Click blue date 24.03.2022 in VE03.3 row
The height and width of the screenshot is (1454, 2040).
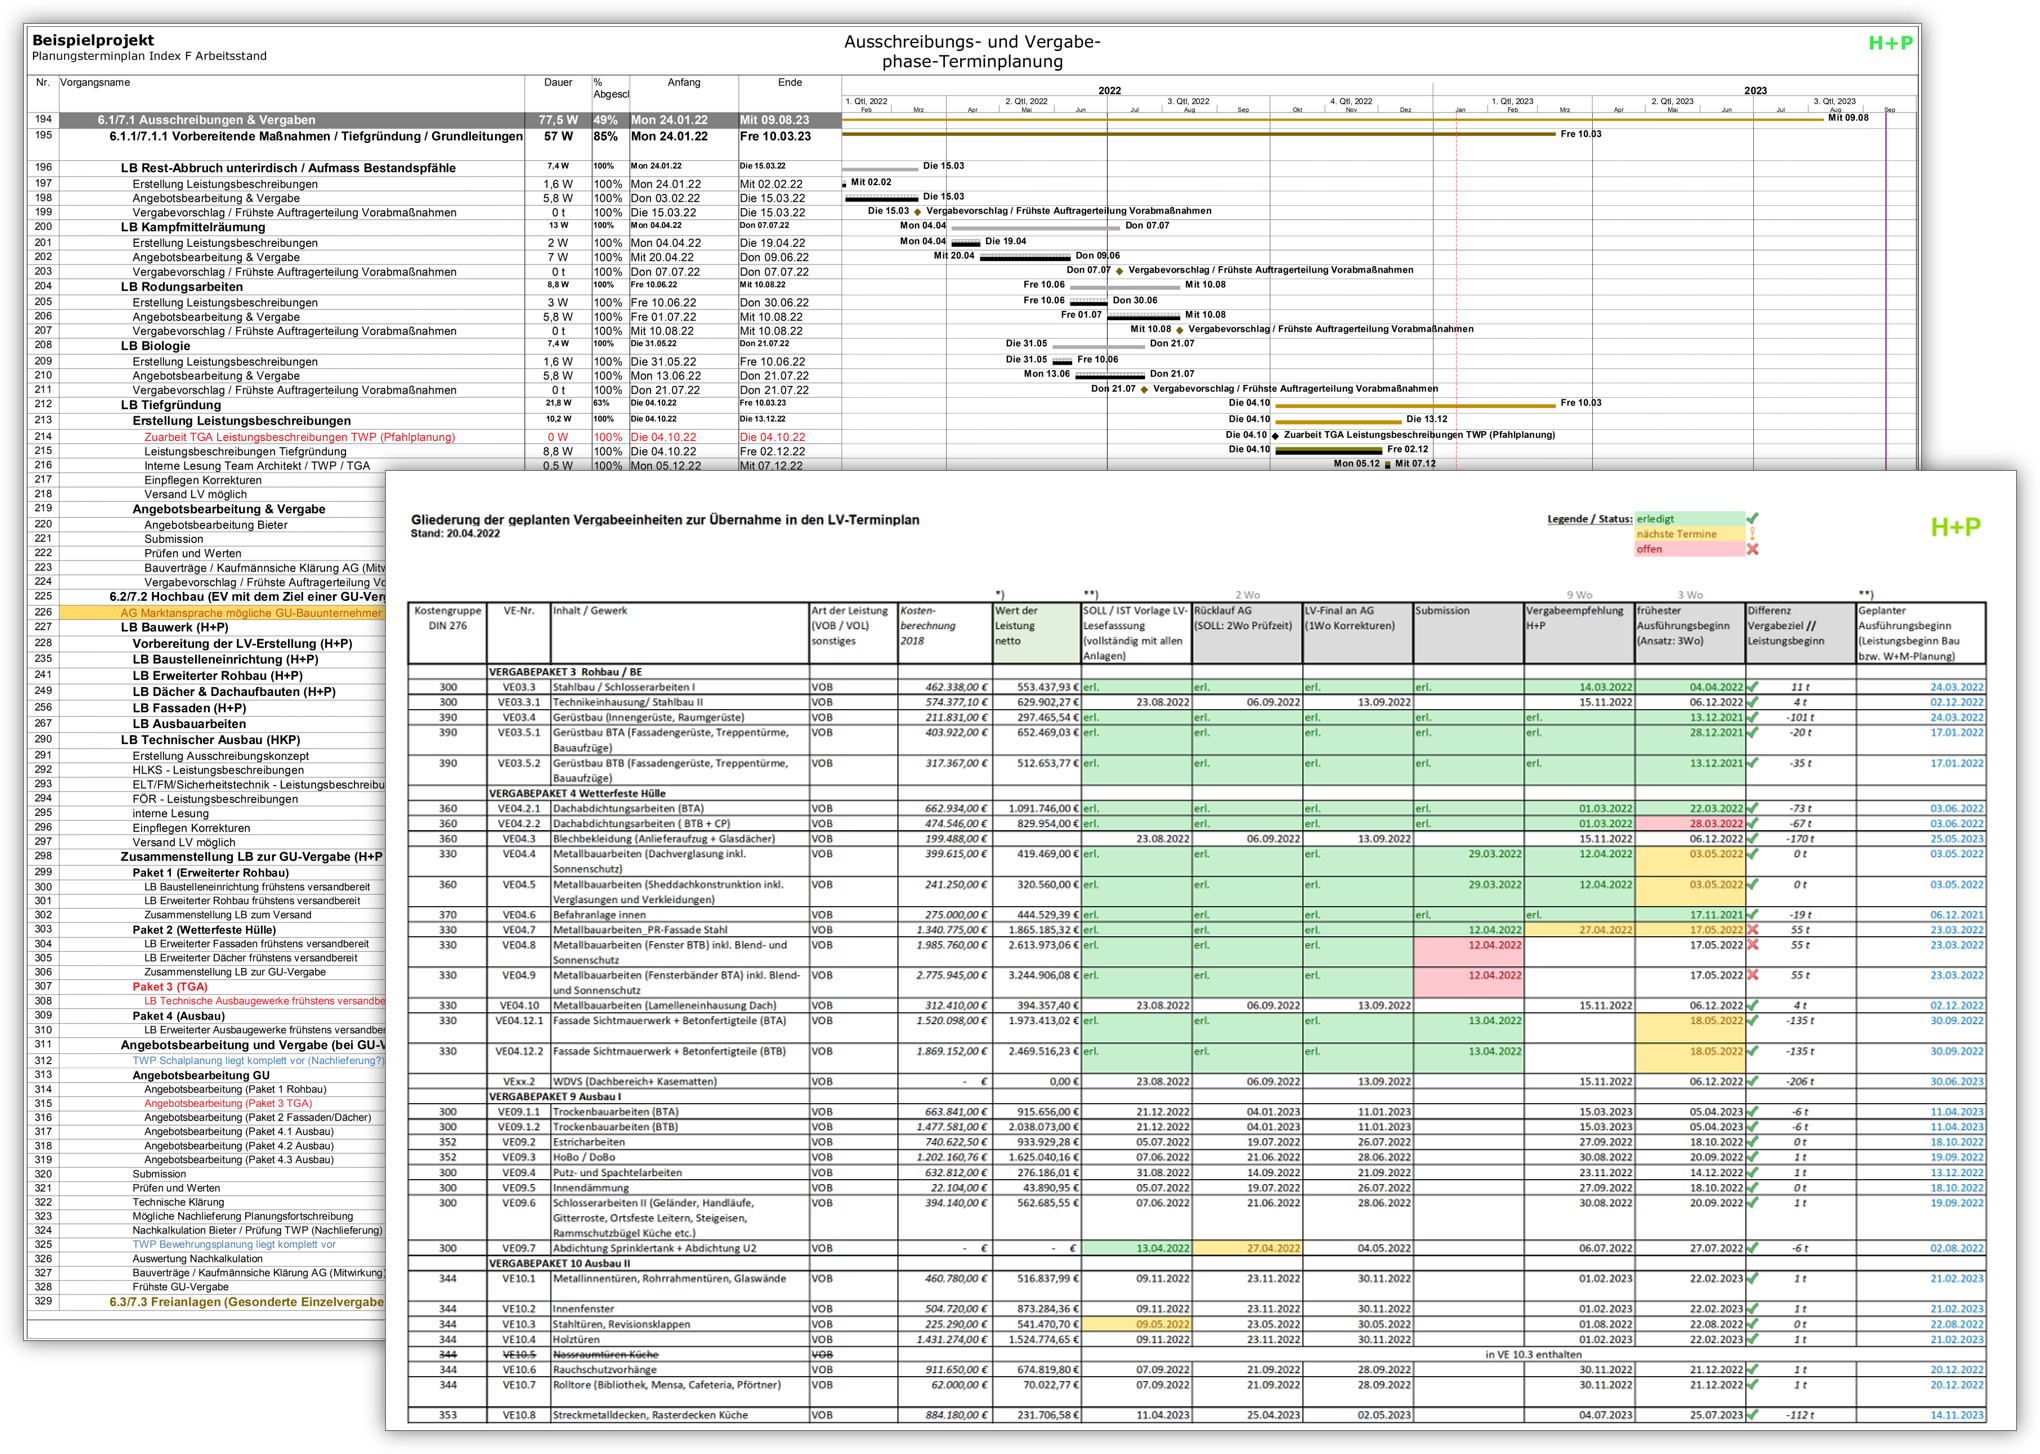pos(1956,687)
